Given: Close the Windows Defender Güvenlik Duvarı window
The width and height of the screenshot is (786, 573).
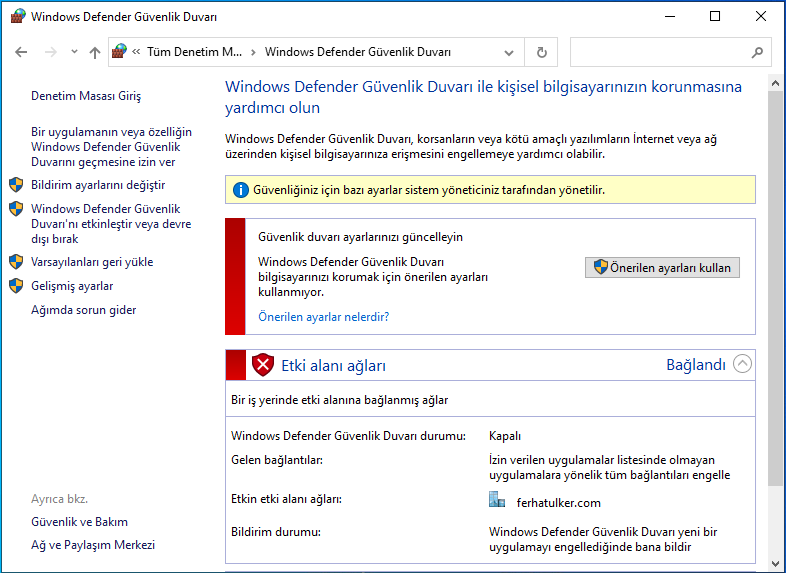Looking at the screenshot, I should (x=761, y=17).
